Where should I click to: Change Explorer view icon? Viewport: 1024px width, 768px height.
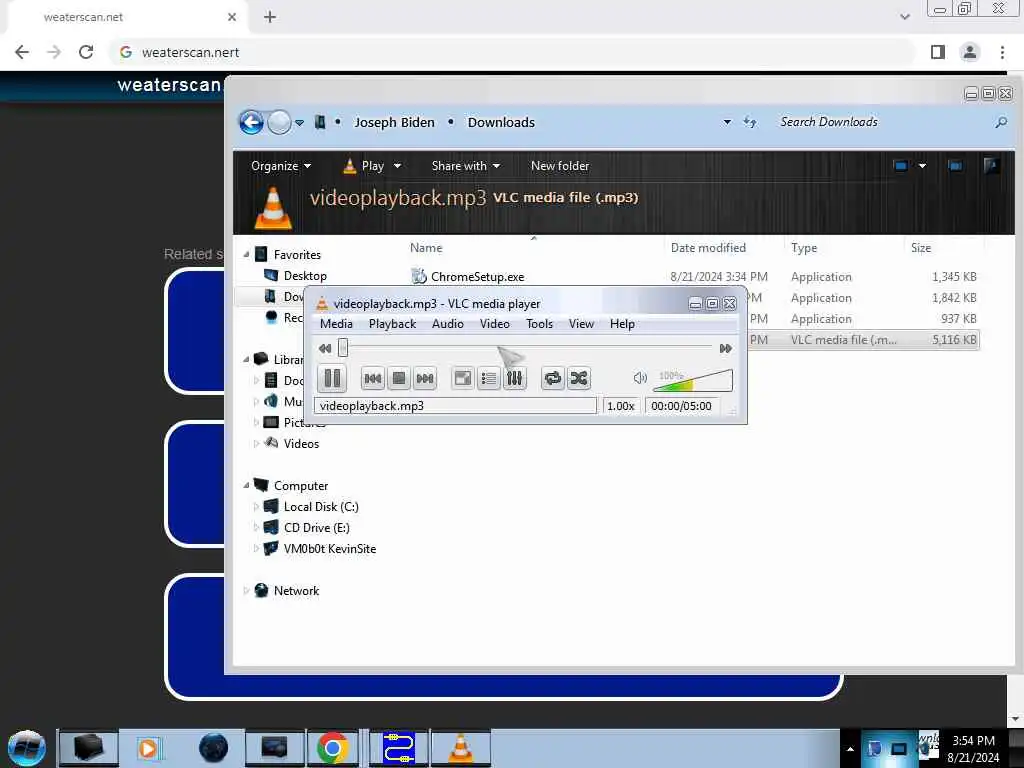click(x=901, y=166)
